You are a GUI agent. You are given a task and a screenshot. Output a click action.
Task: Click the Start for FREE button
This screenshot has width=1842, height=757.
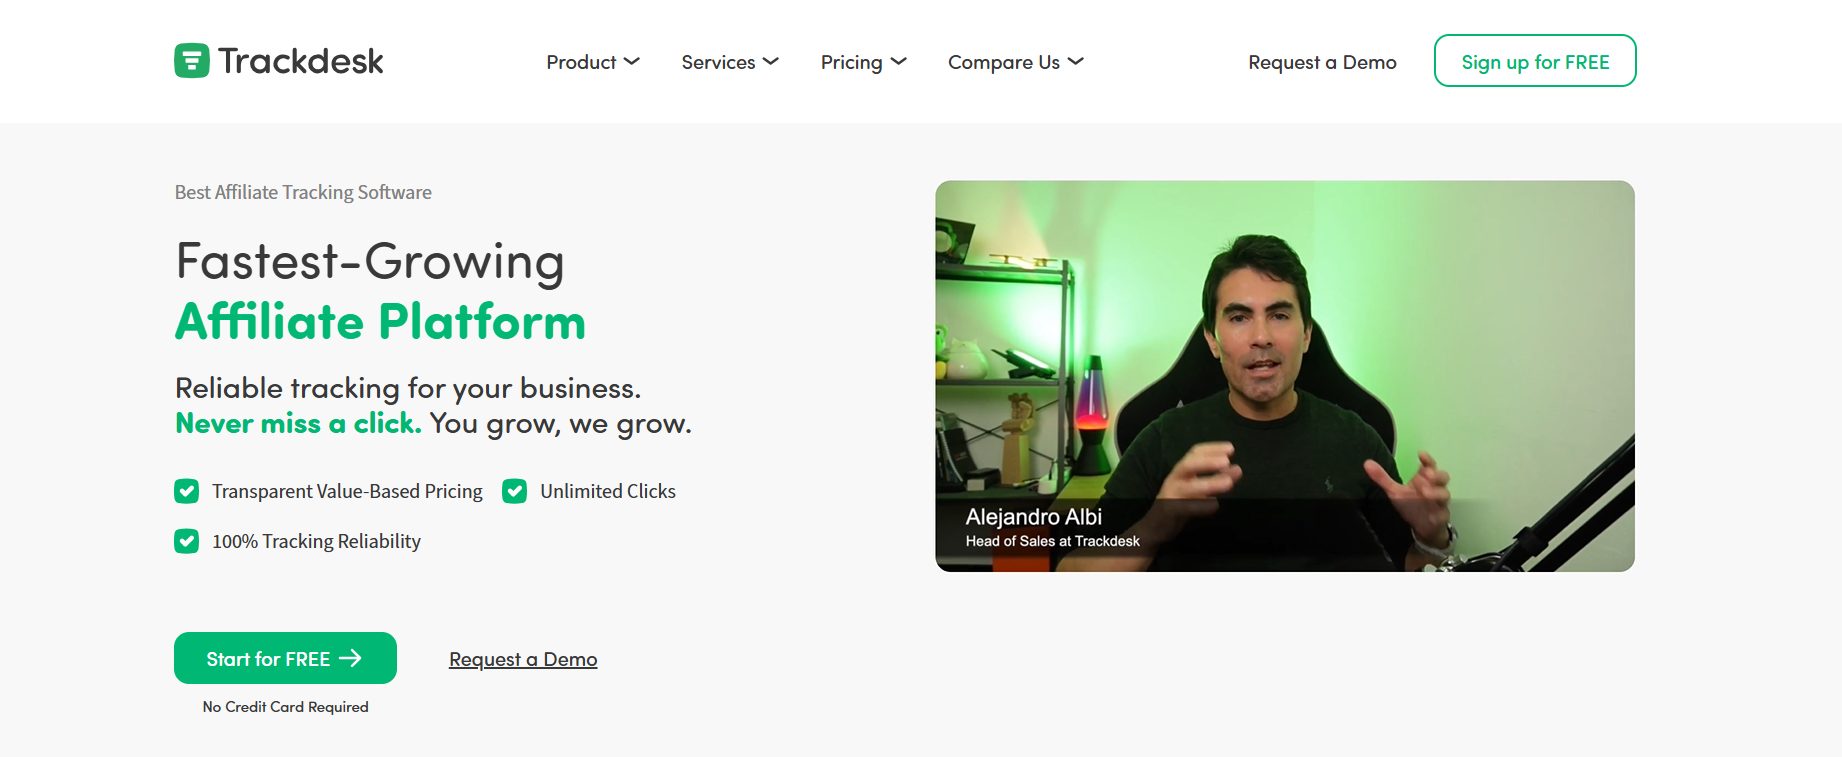tap(285, 658)
